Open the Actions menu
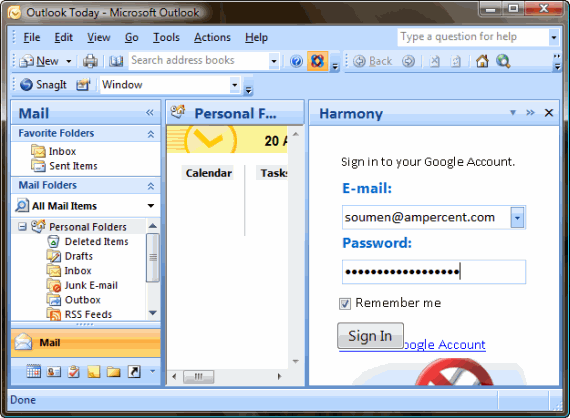This screenshot has height=418, width=570. tap(212, 37)
